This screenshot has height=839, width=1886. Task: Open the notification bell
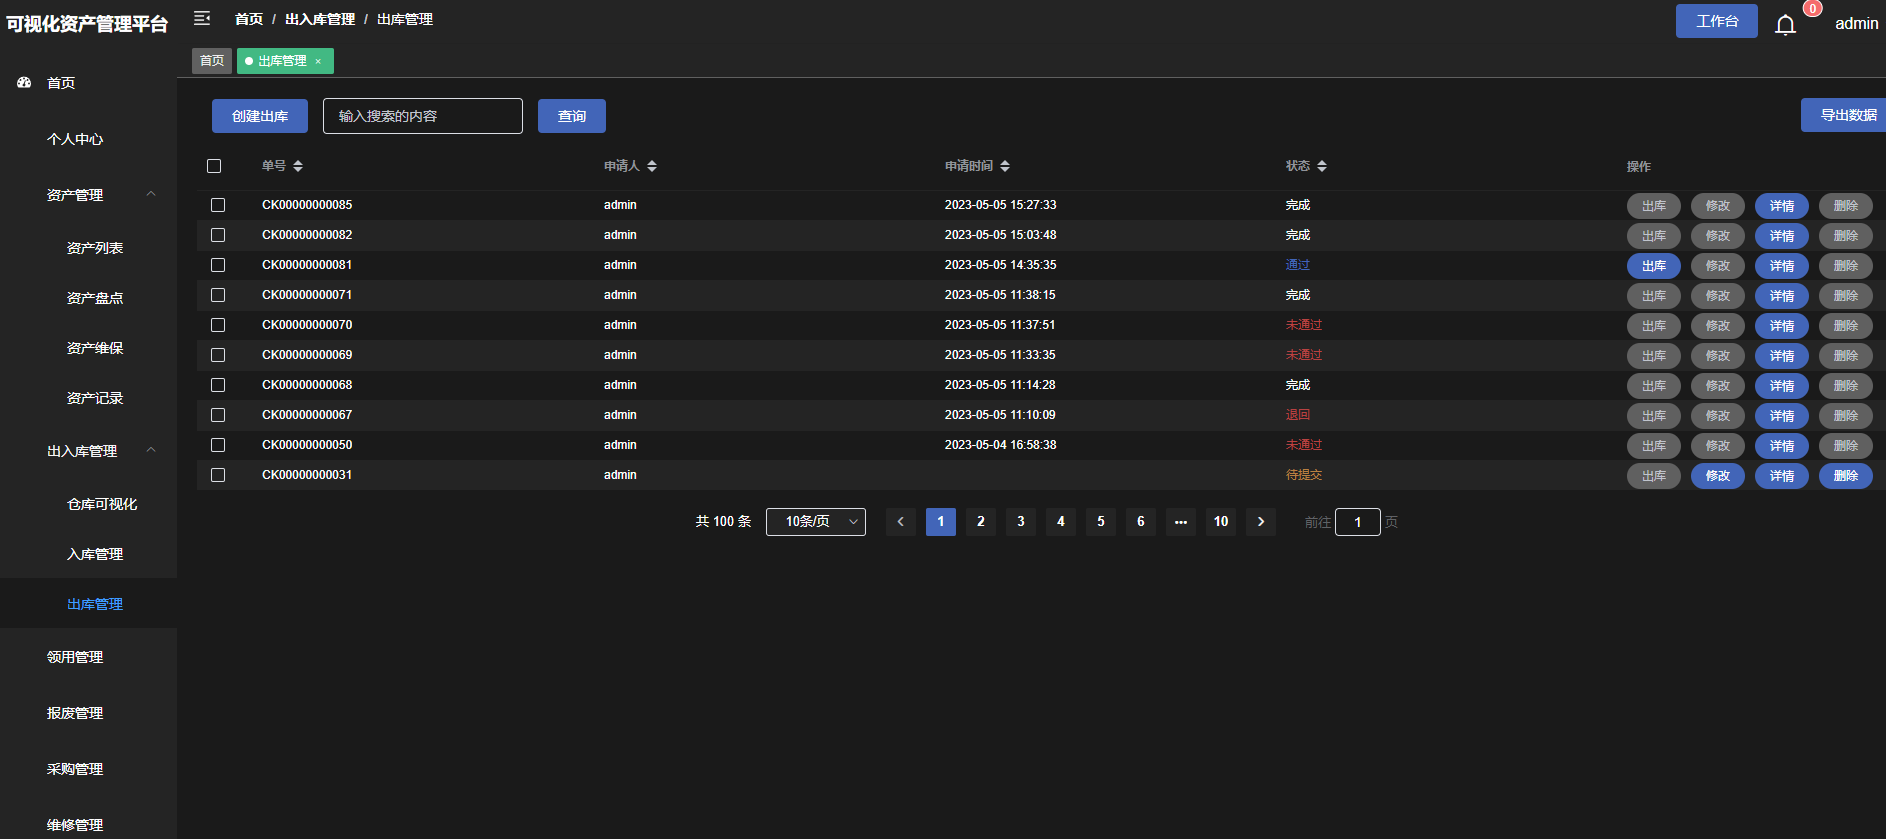(1785, 24)
